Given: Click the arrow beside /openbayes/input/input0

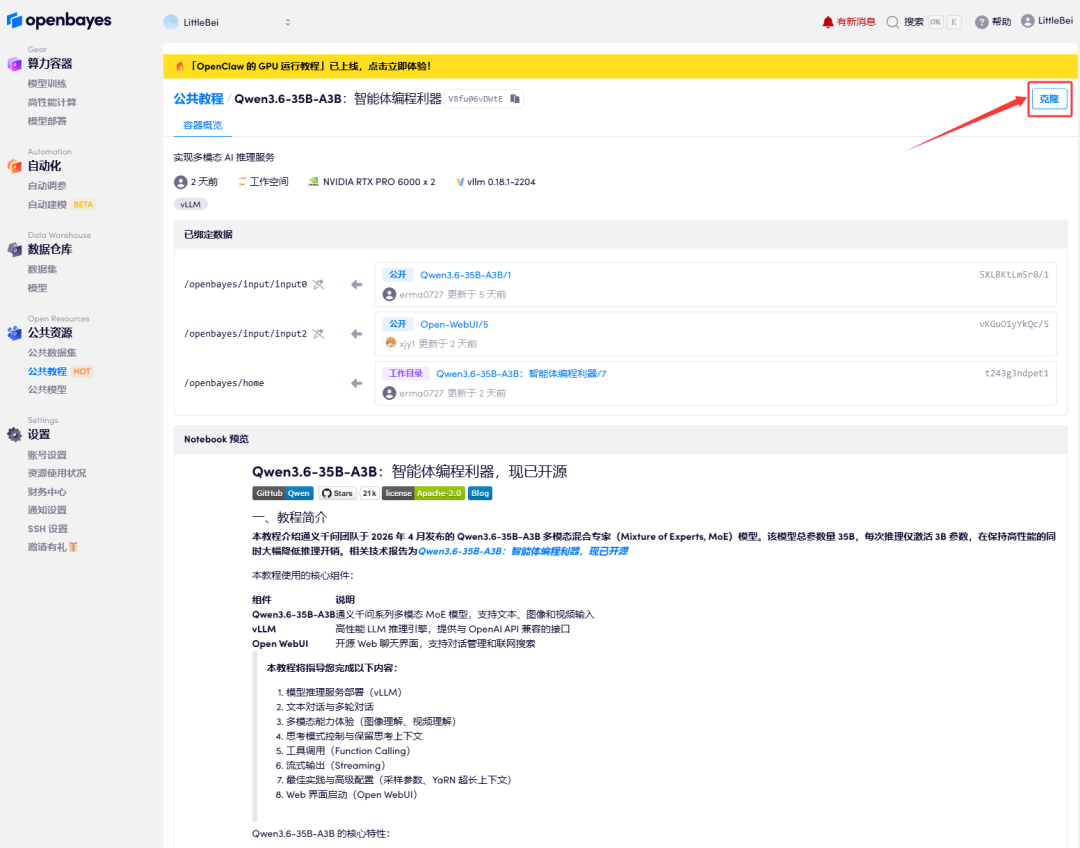Looking at the screenshot, I should [356, 285].
